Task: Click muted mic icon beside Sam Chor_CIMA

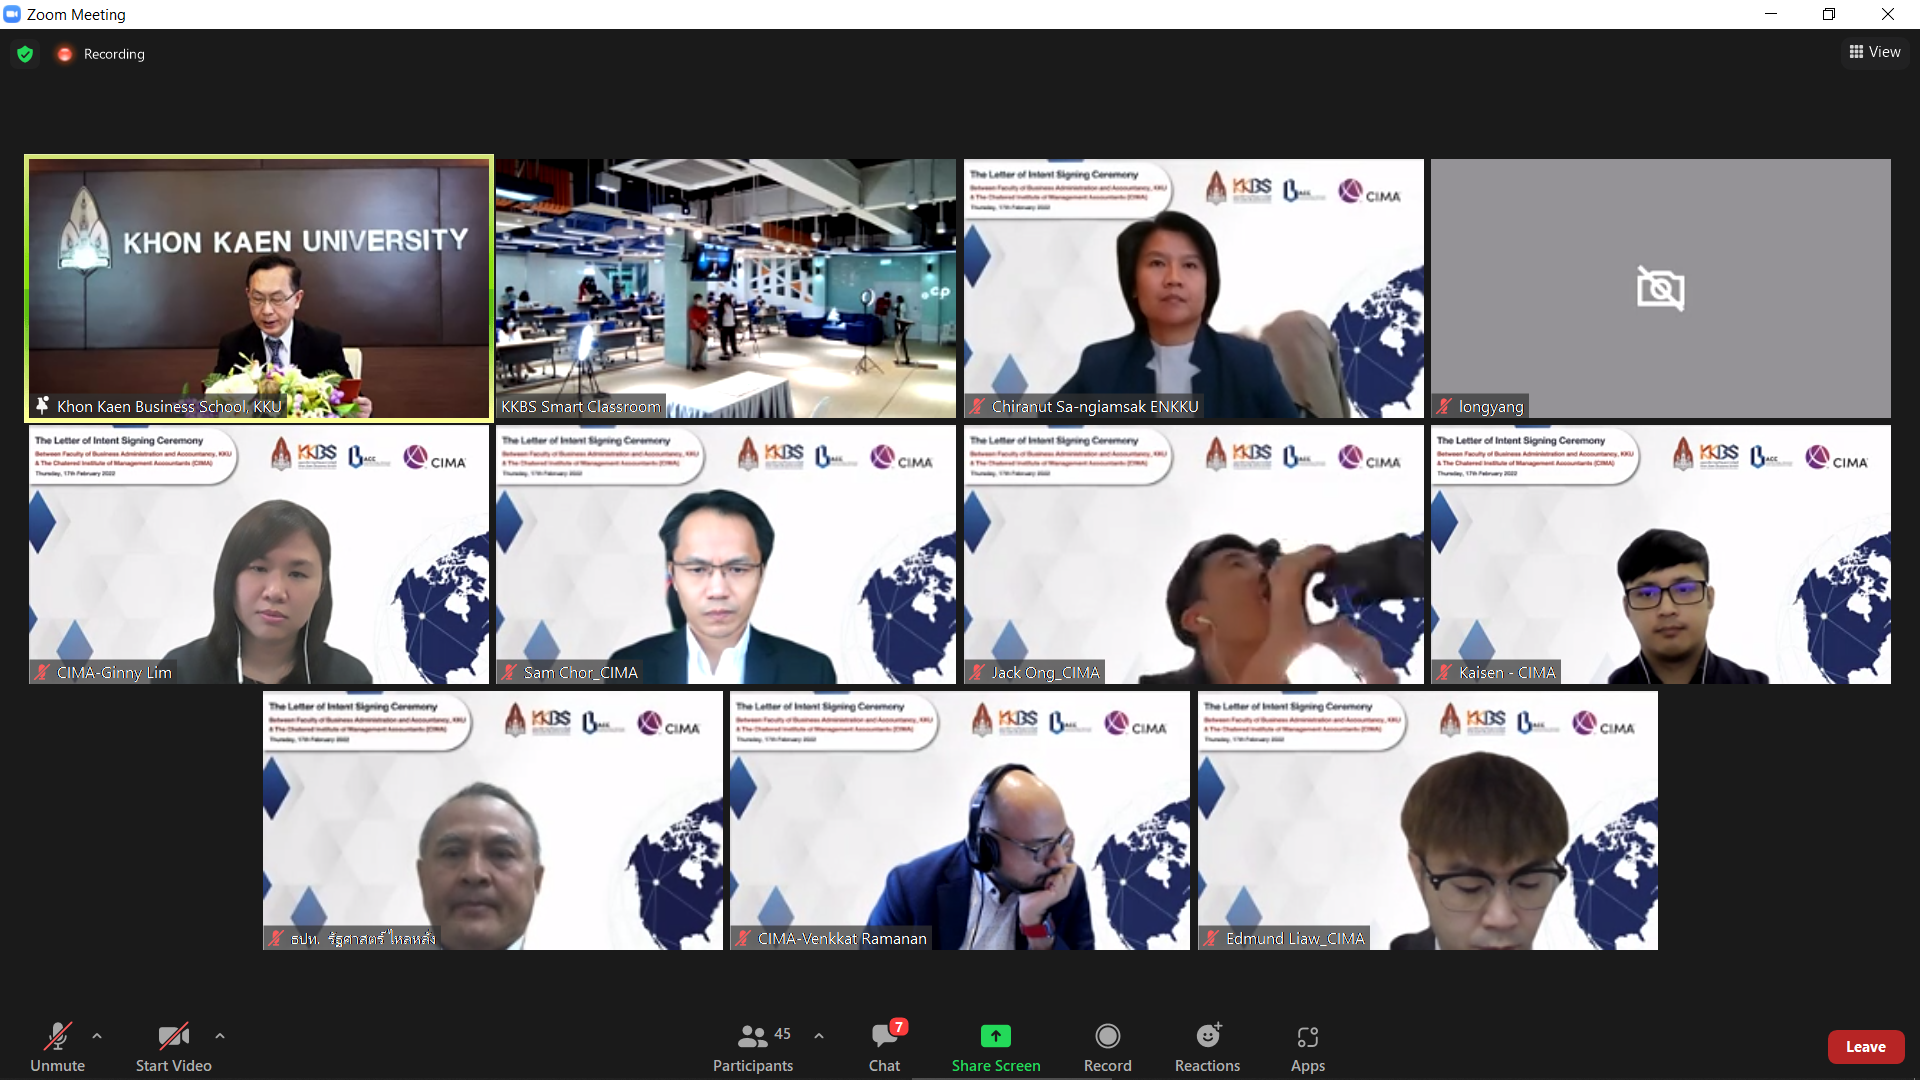Action: click(x=509, y=672)
